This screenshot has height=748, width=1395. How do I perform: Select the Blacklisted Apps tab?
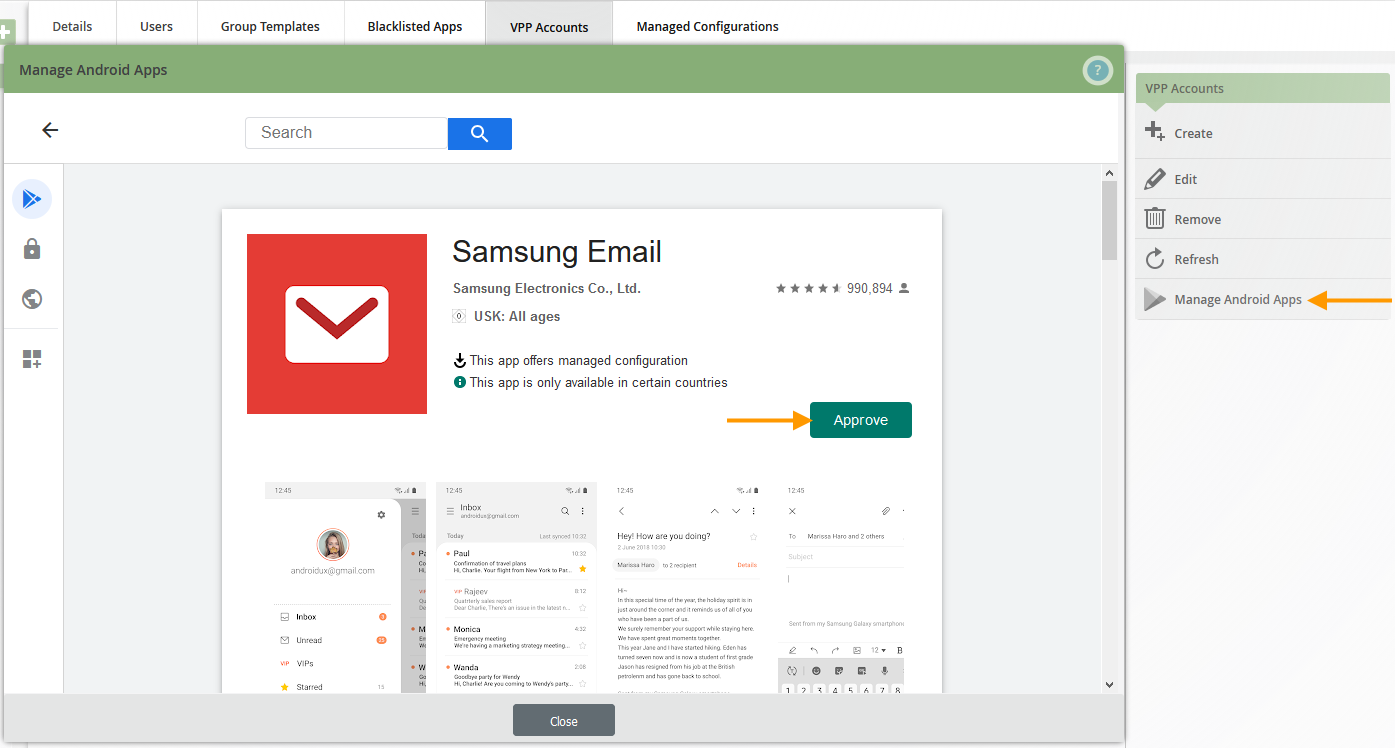[x=414, y=26]
